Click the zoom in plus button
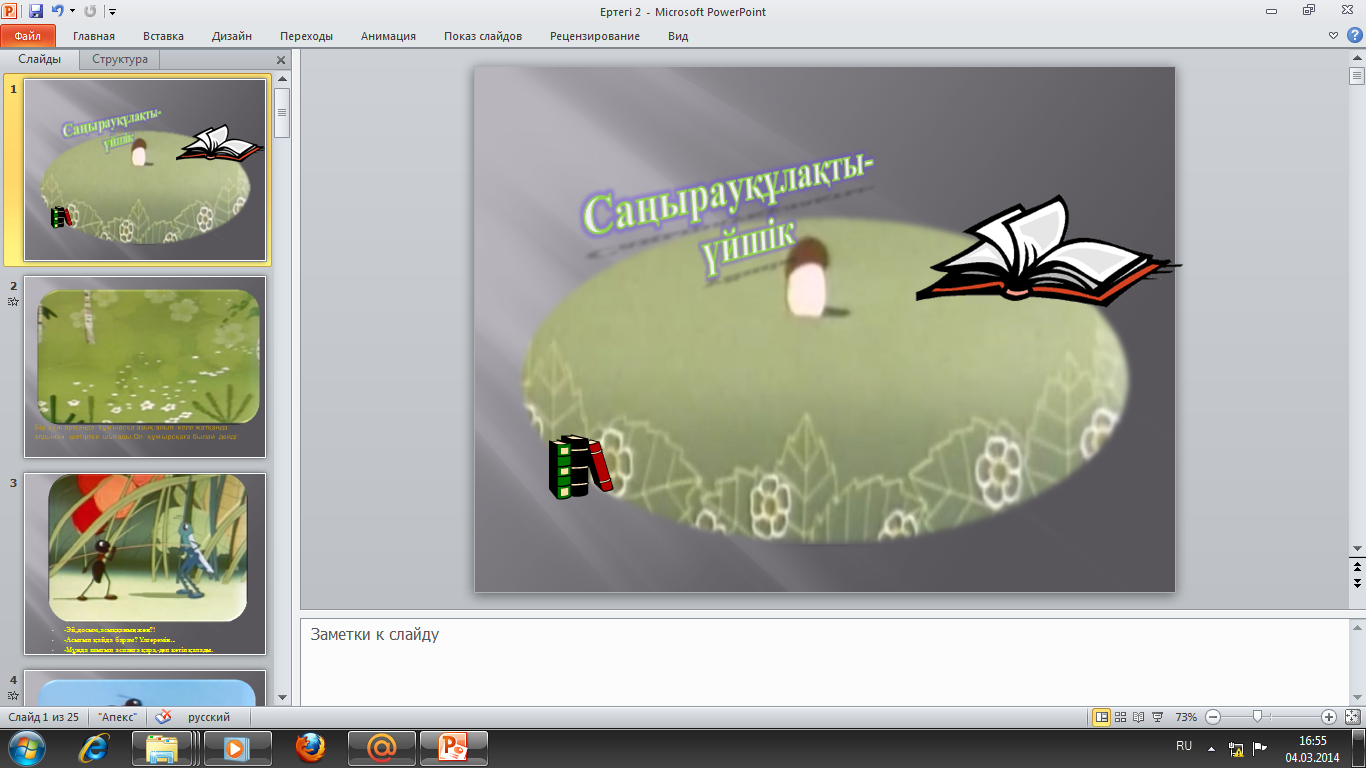Image resolution: width=1366 pixels, height=768 pixels. (x=1328, y=717)
